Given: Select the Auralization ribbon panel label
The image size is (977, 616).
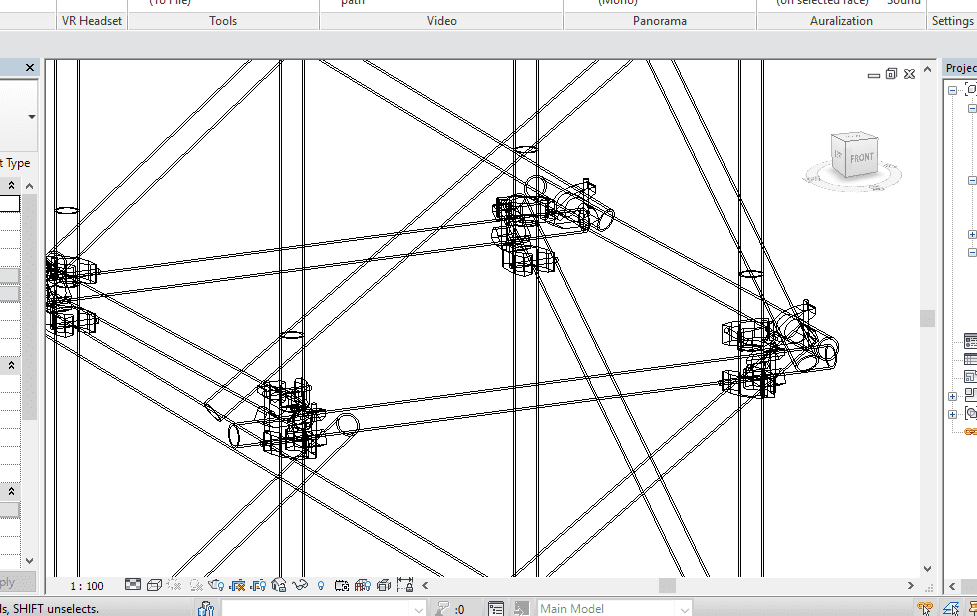Looking at the screenshot, I should 841,21.
